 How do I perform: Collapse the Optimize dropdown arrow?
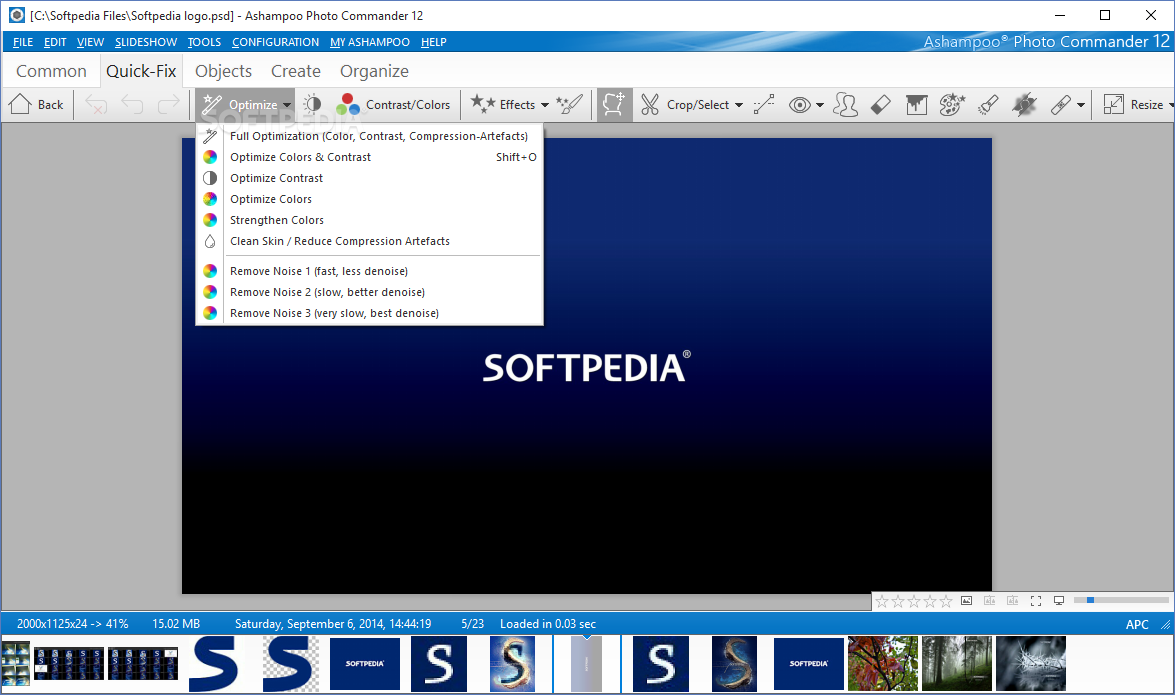287,105
